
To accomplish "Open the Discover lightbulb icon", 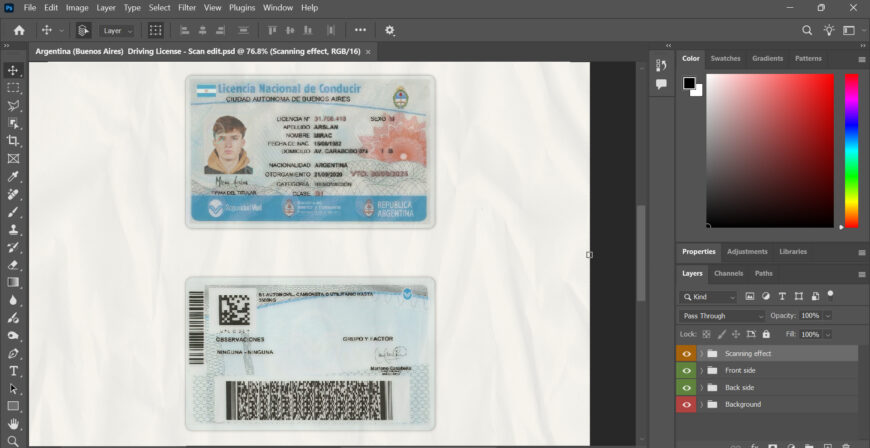I will tap(829, 31).
